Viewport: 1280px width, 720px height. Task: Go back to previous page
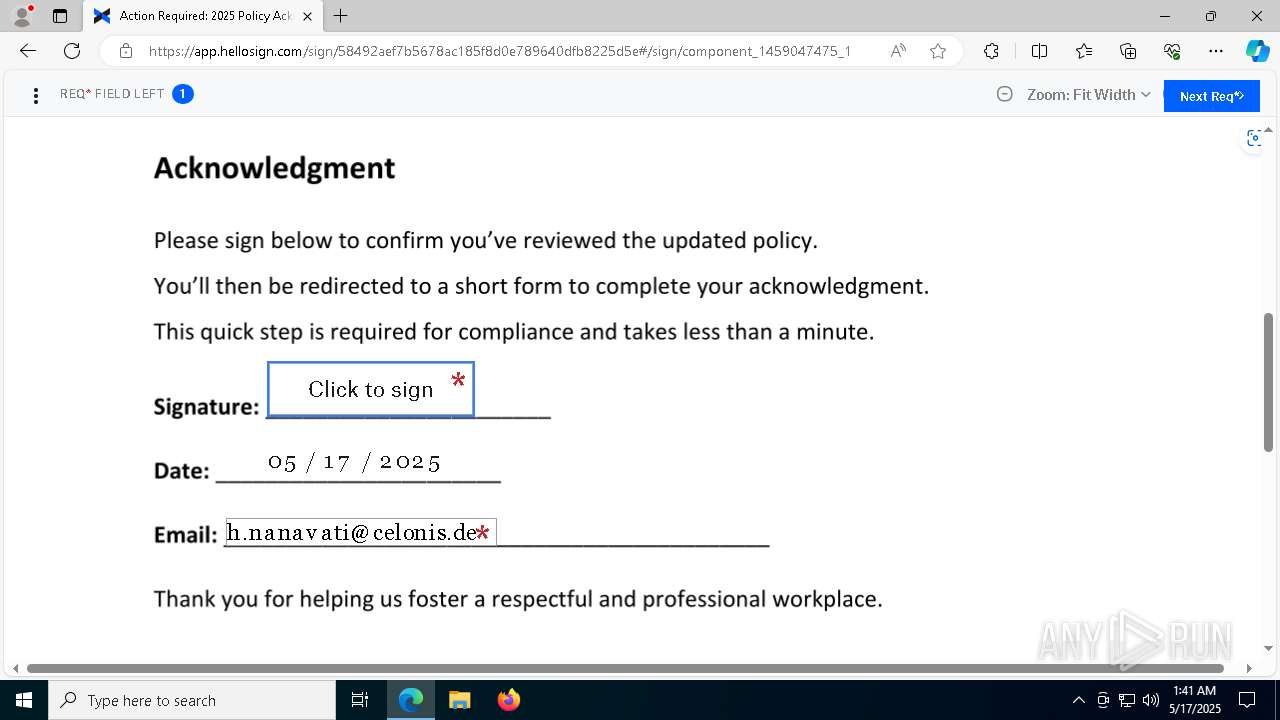[x=28, y=51]
